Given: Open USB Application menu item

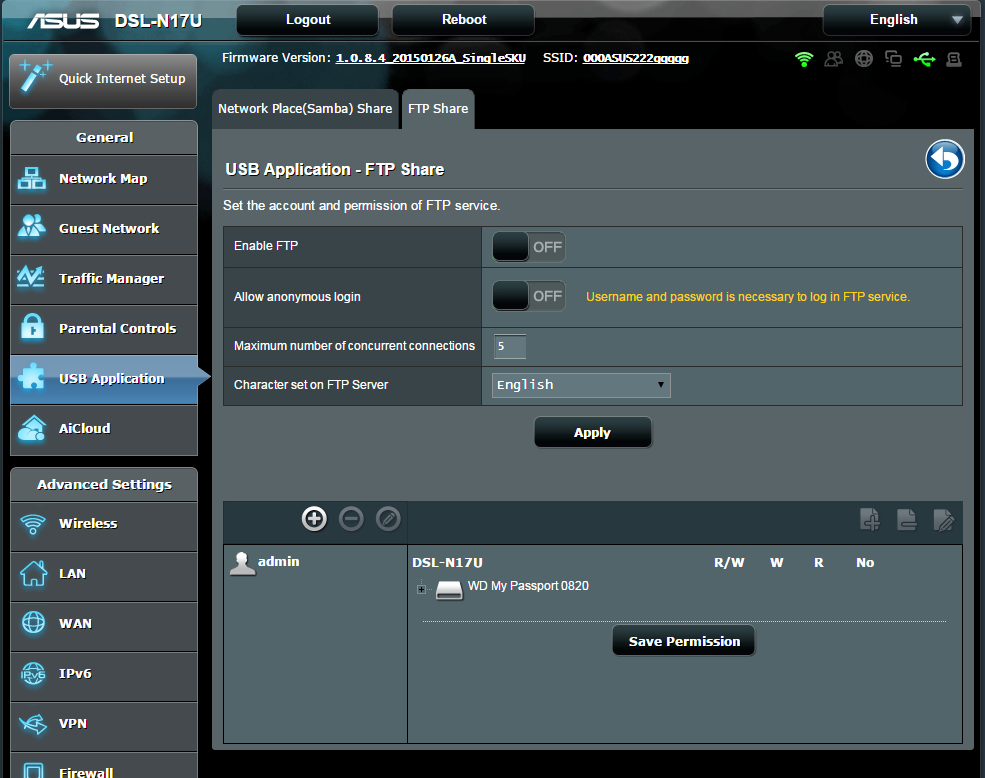Looking at the screenshot, I should pos(104,379).
